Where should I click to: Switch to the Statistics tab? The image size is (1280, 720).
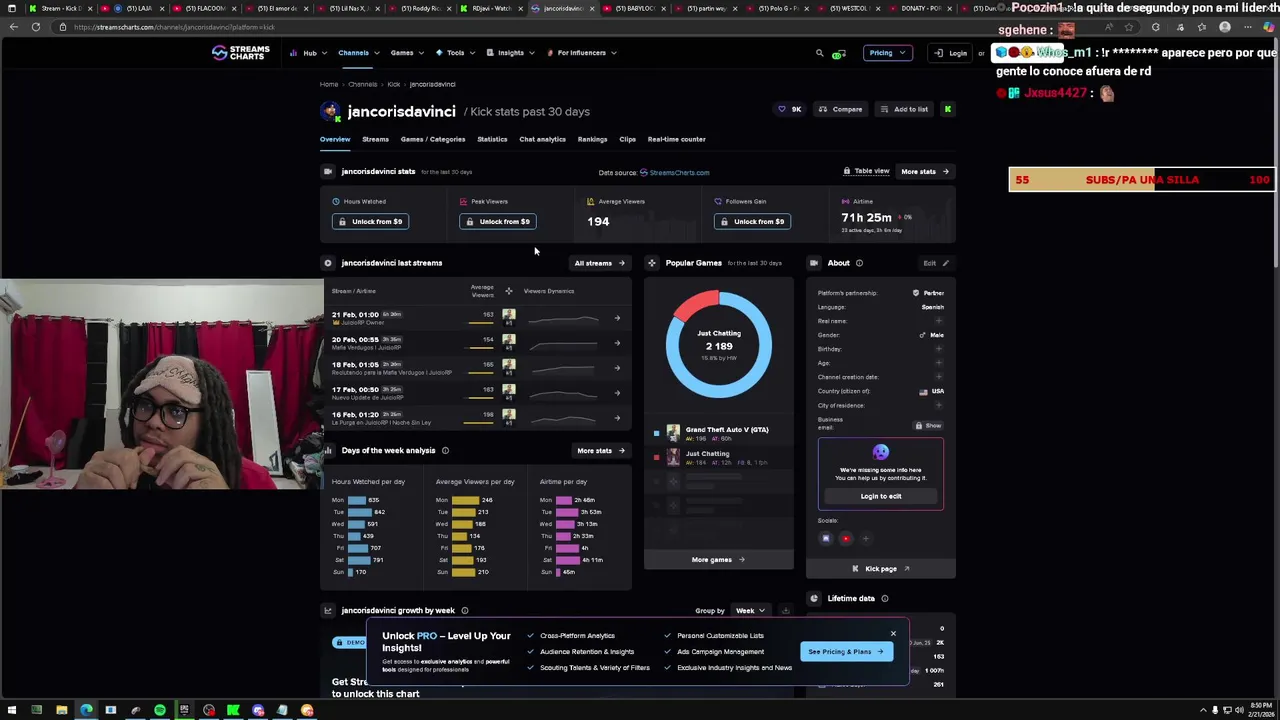point(492,139)
